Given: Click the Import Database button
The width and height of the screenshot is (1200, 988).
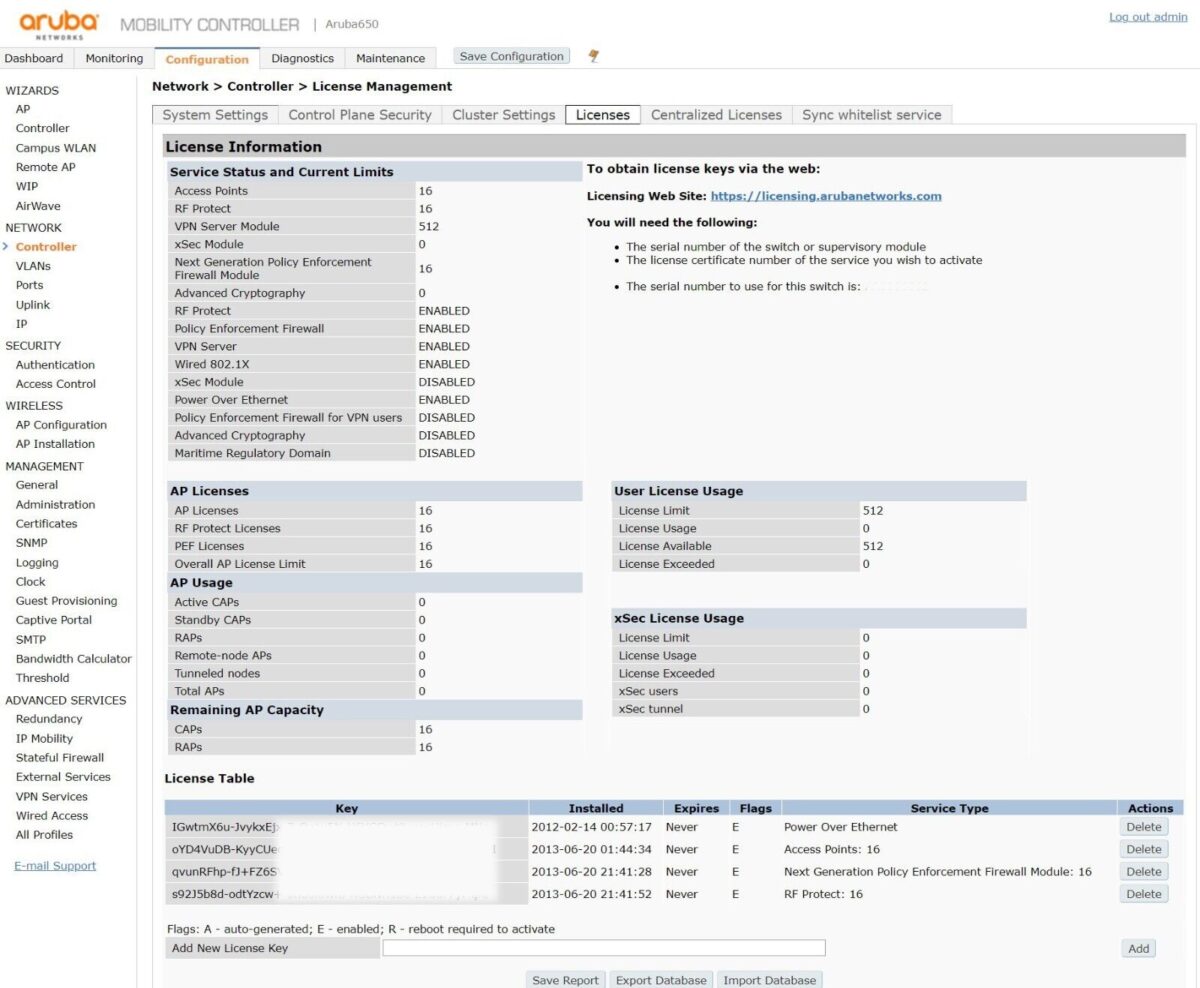Looking at the screenshot, I should pos(769,980).
